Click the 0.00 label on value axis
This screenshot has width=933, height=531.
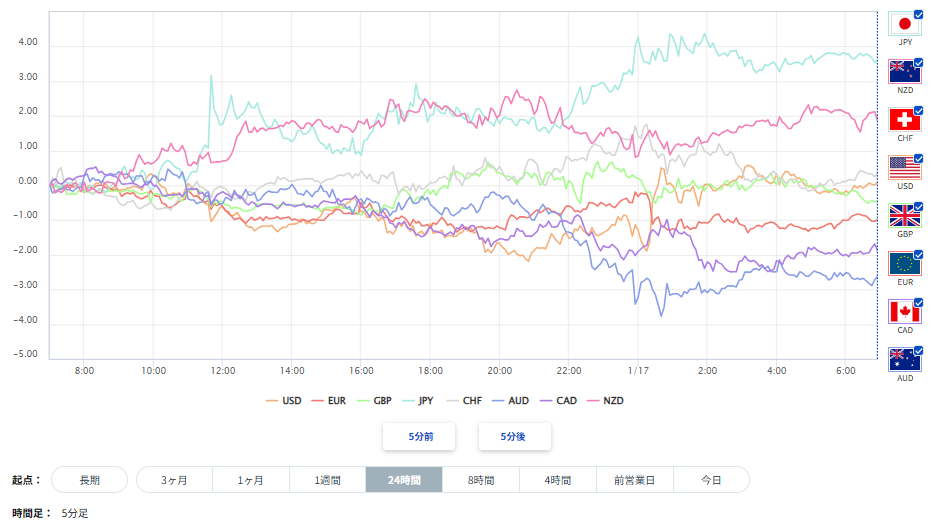[27, 181]
